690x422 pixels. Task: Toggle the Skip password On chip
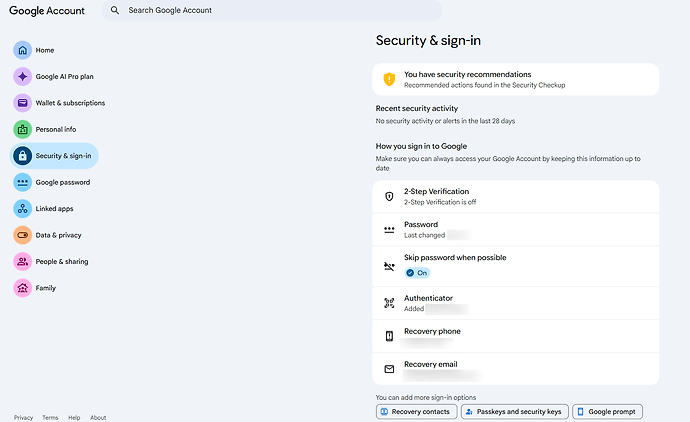(x=417, y=273)
